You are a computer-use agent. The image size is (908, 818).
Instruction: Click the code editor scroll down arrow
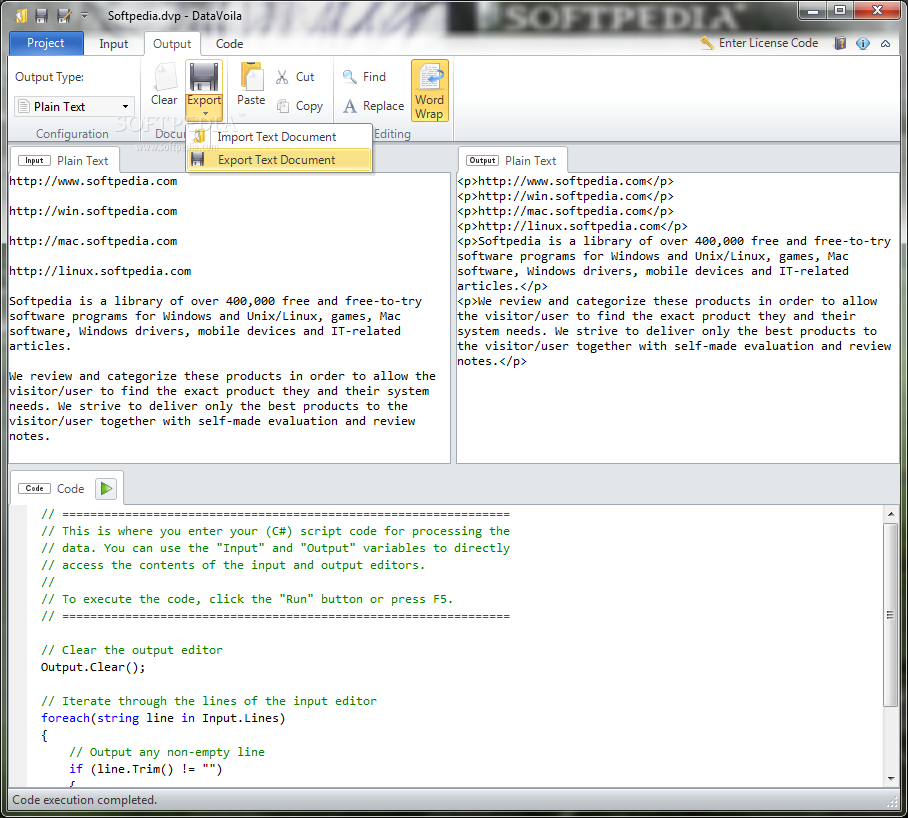pos(891,779)
